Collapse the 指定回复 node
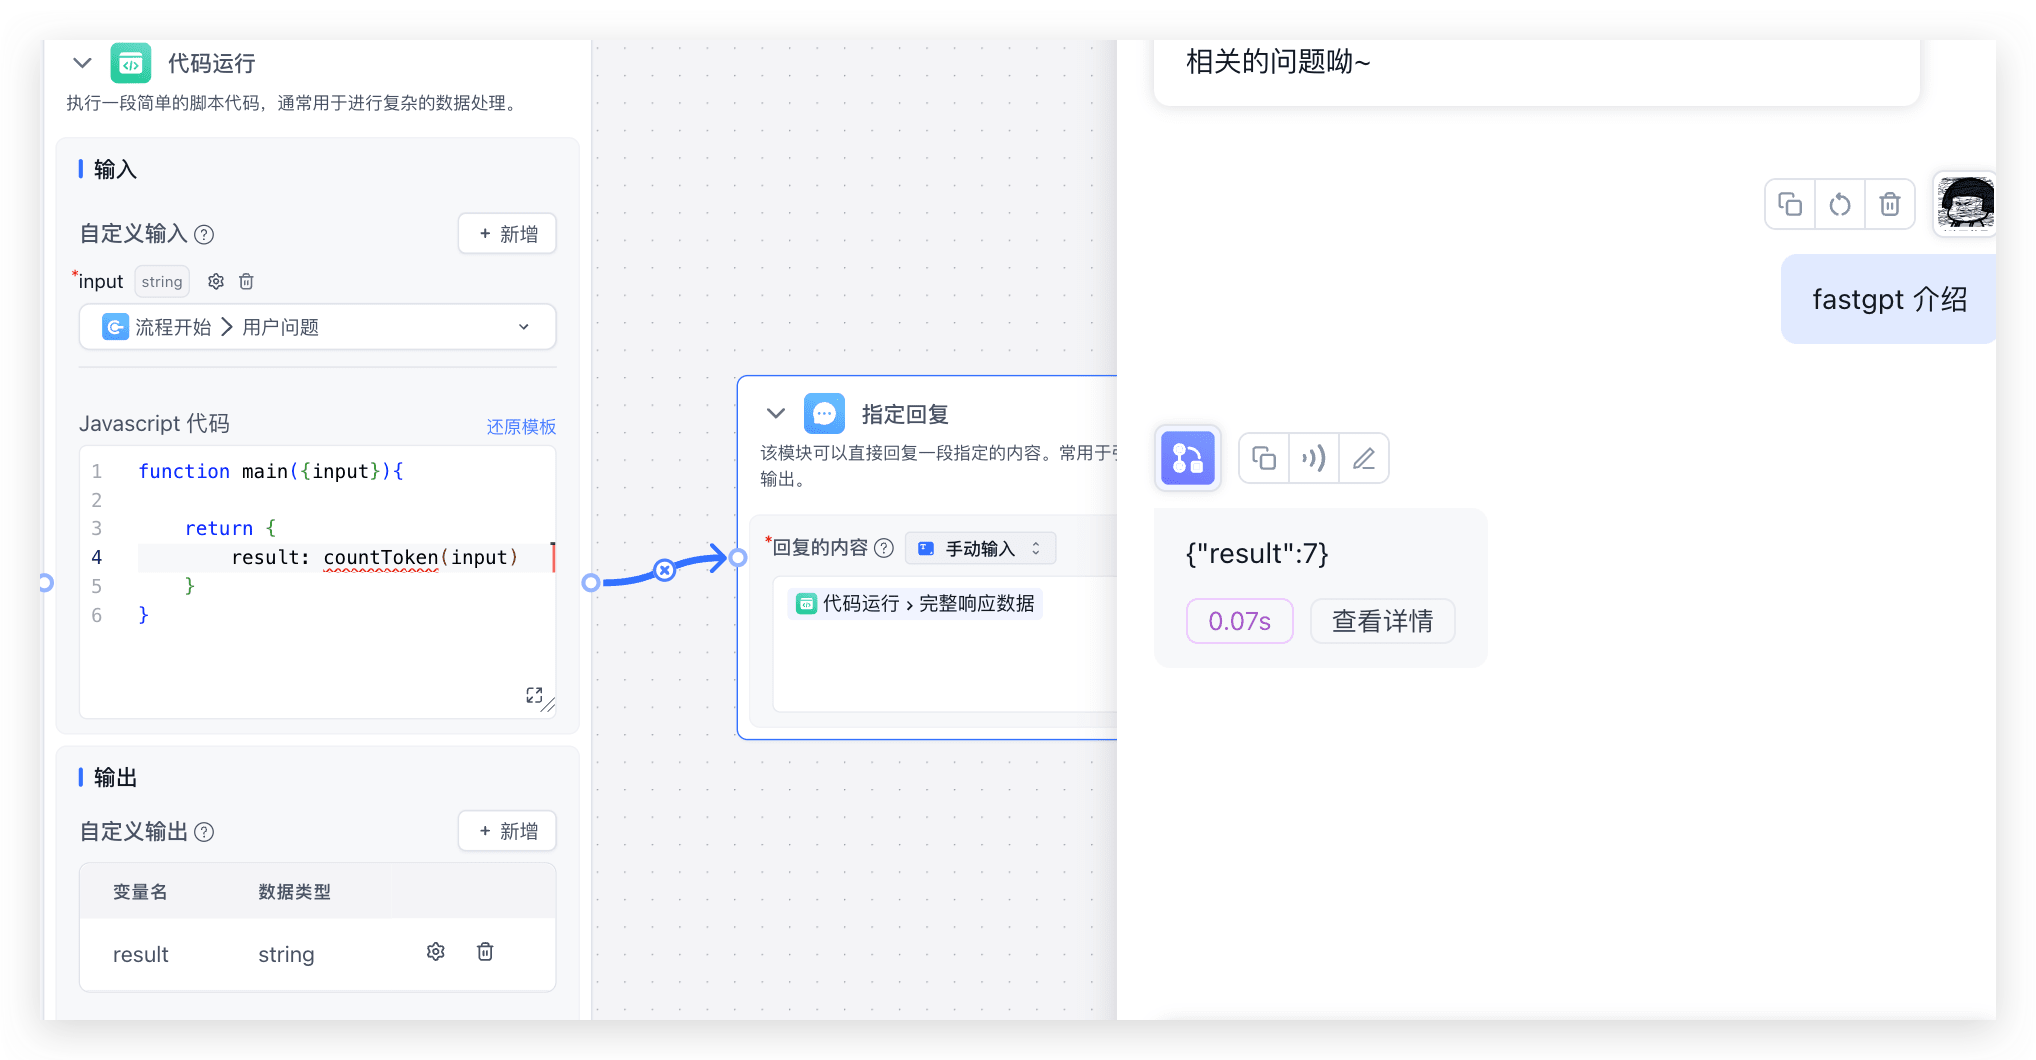The width and height of the screenshot is (2036, 1060). (776, 413)
